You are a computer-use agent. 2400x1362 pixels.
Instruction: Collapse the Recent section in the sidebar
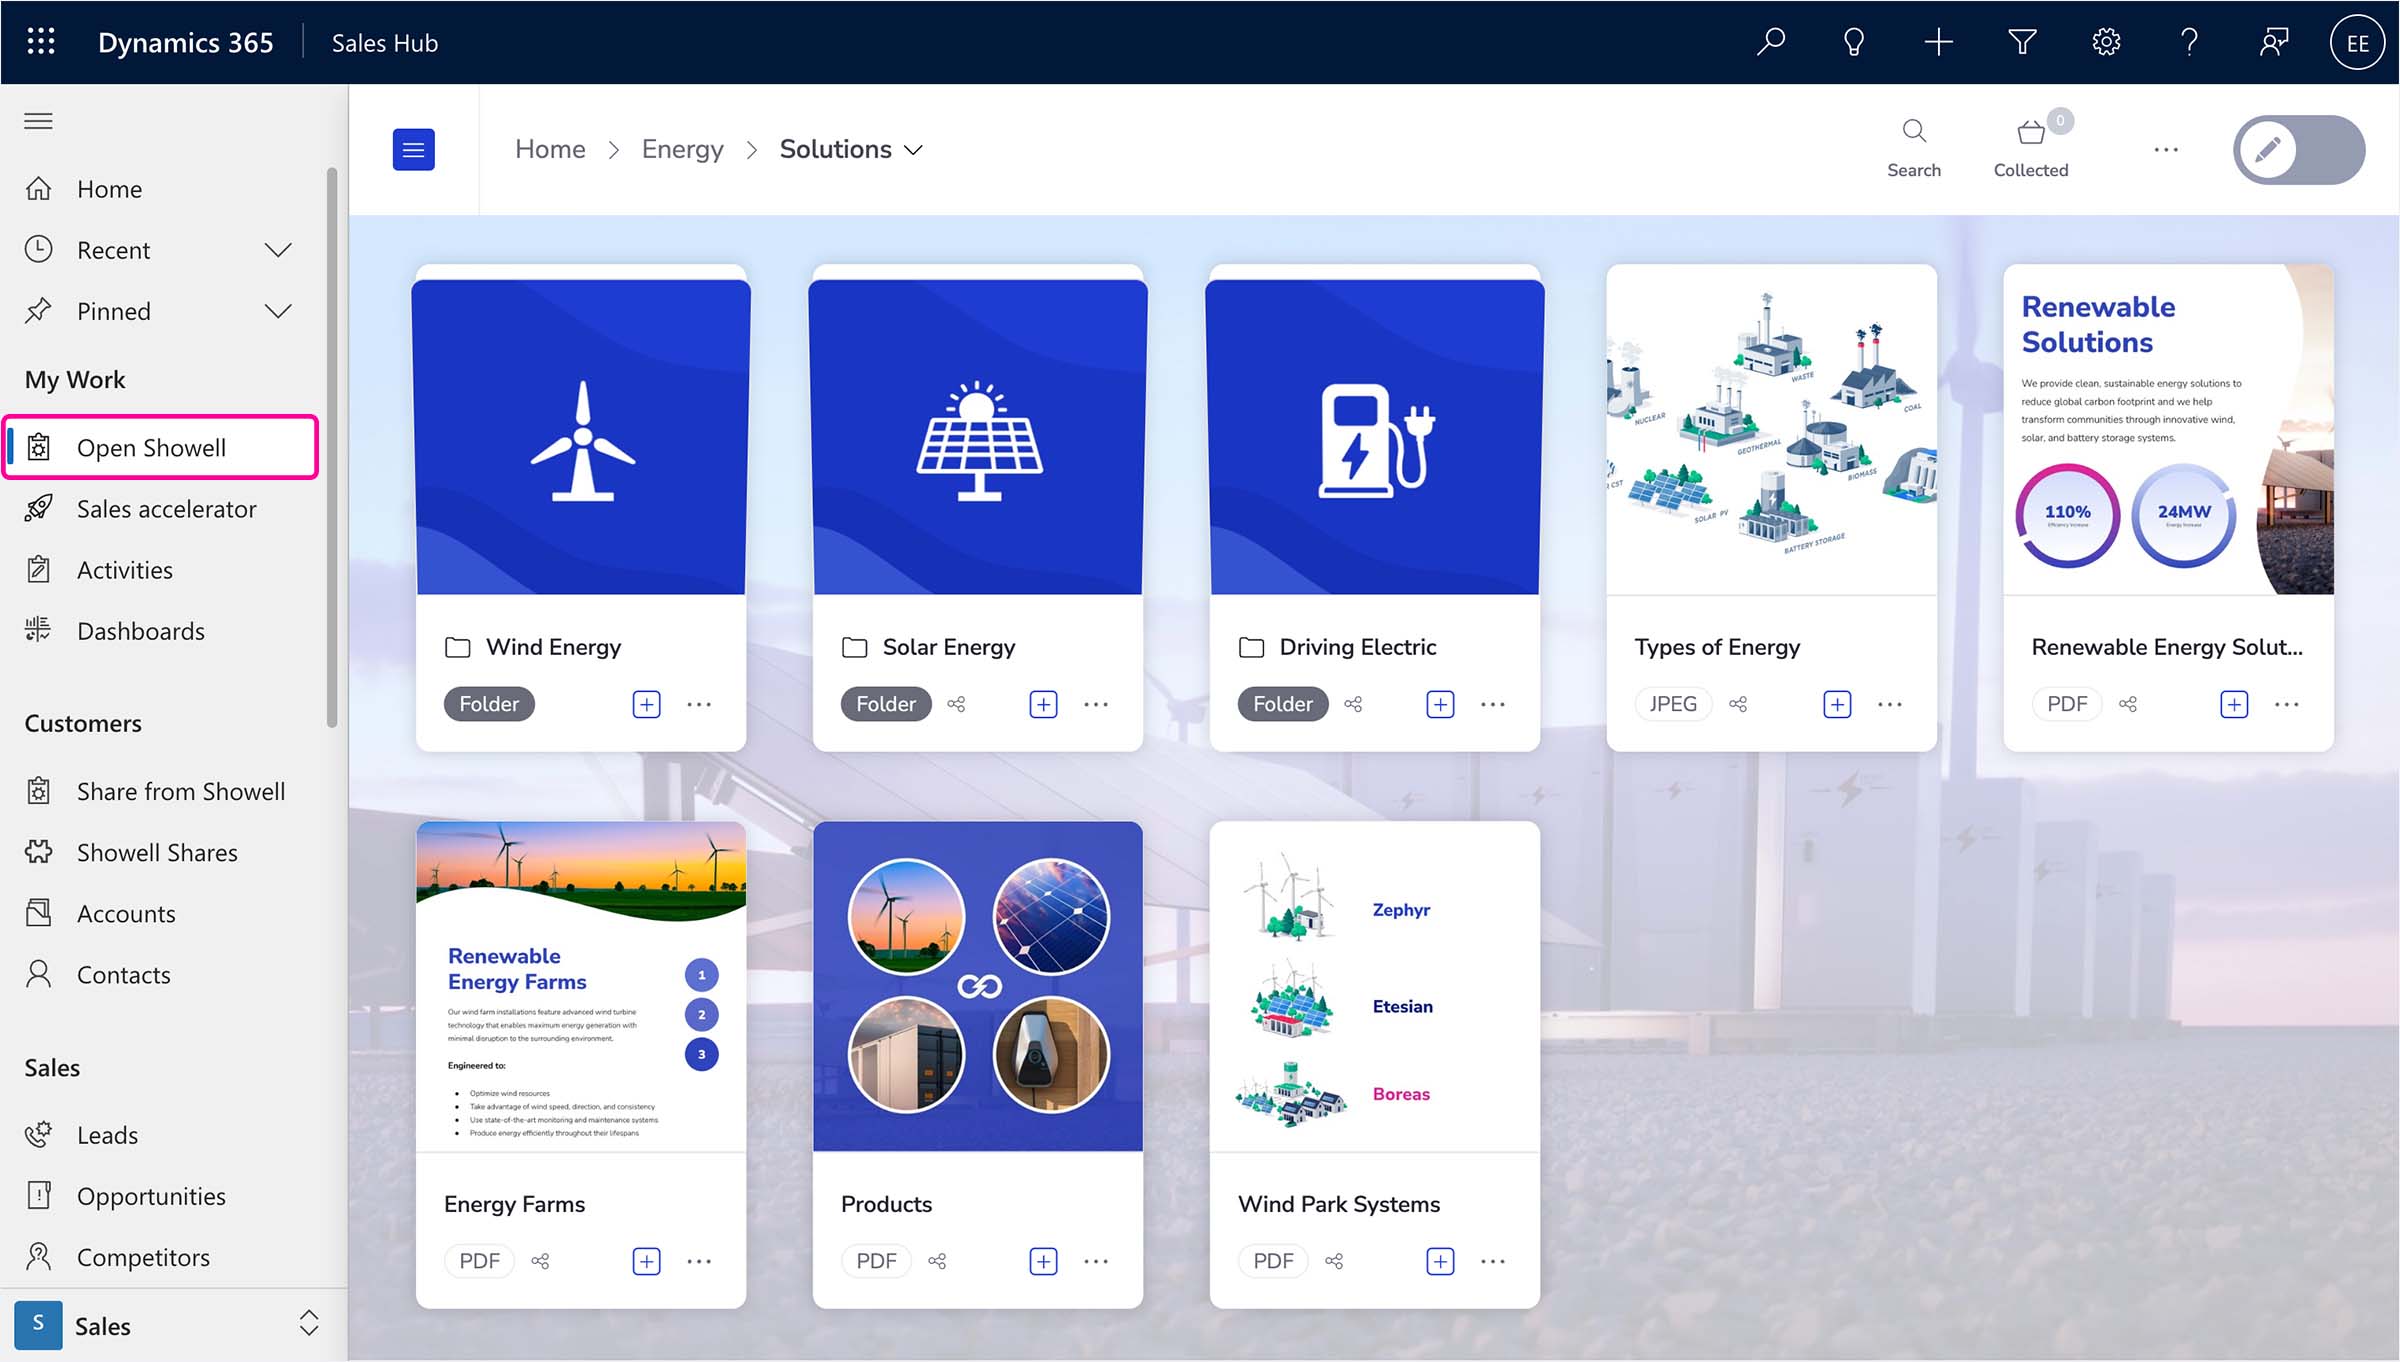tap(278, 250)
